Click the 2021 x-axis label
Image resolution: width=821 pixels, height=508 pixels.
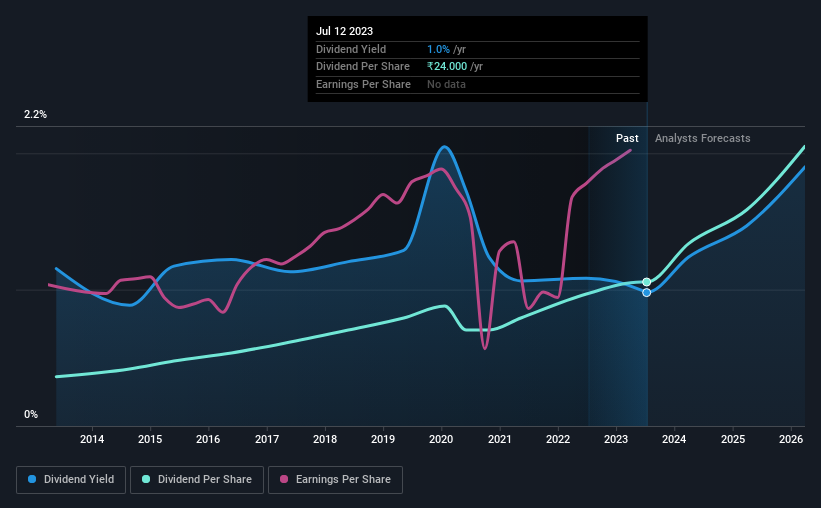[x=500, y=439]
